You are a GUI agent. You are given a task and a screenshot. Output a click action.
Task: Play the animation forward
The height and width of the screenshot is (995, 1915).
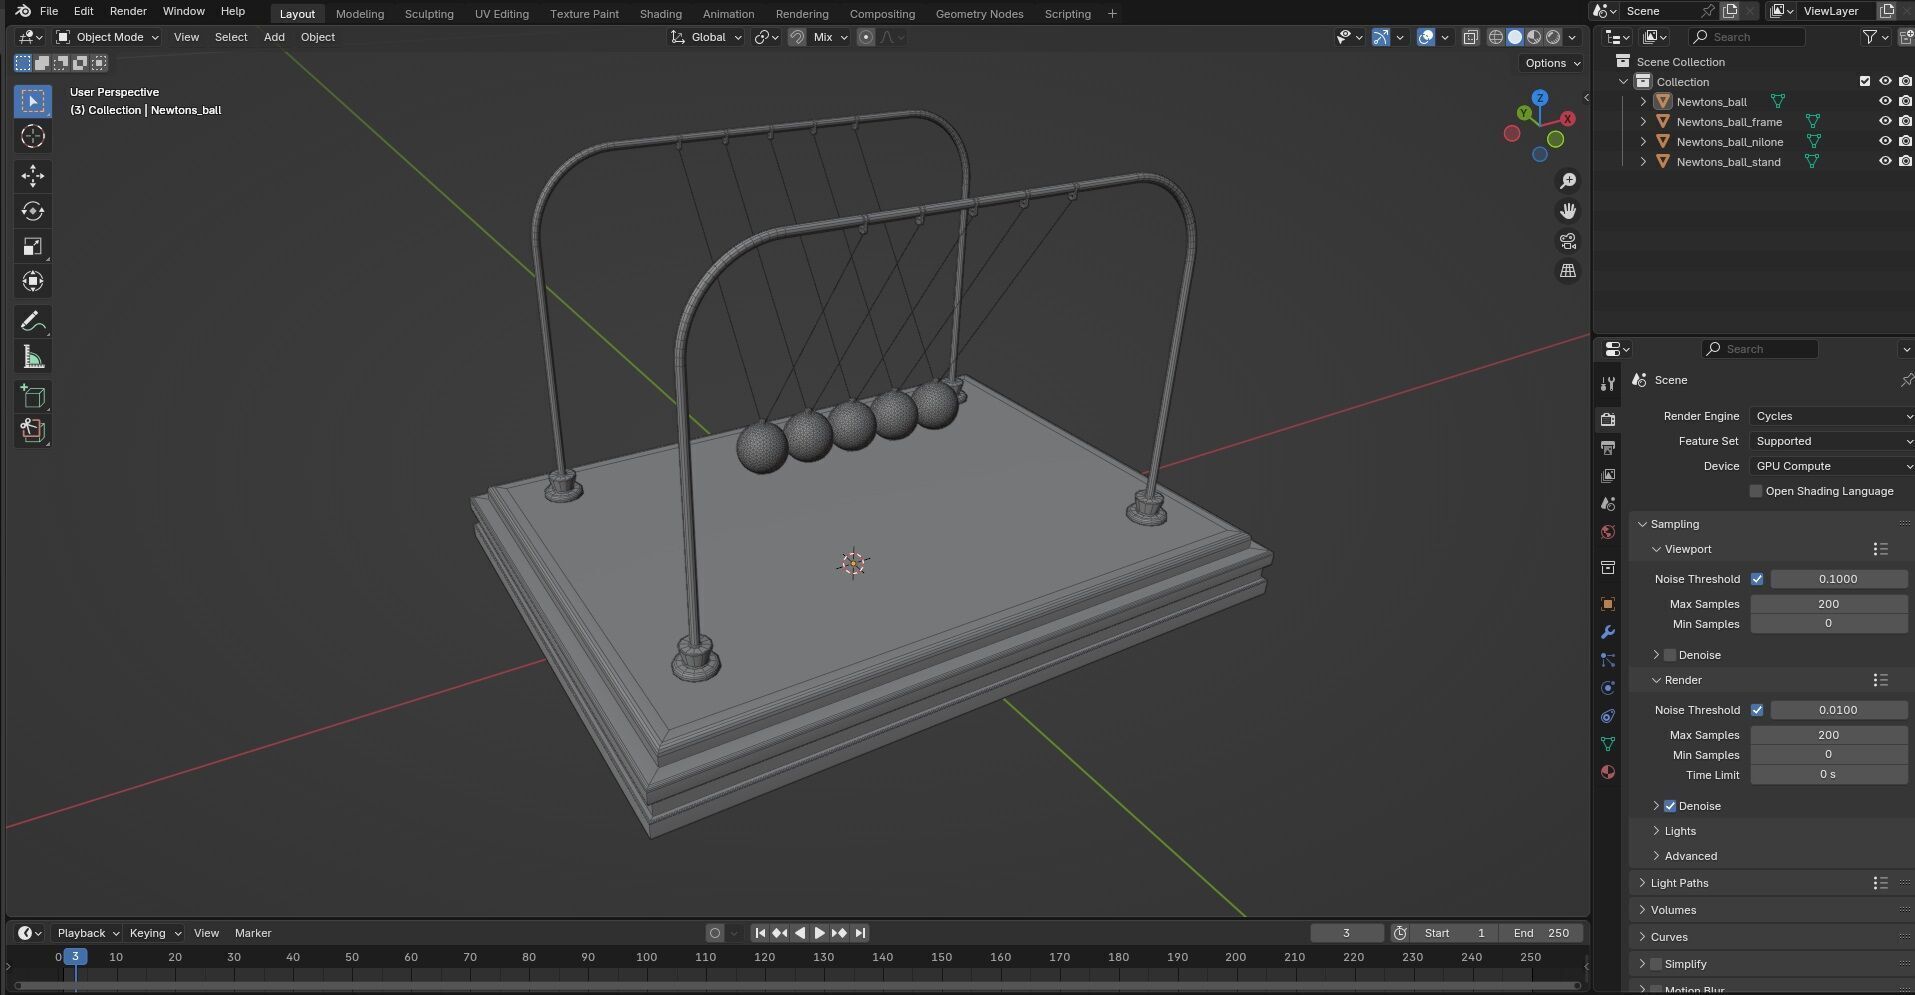pos(819,933)
